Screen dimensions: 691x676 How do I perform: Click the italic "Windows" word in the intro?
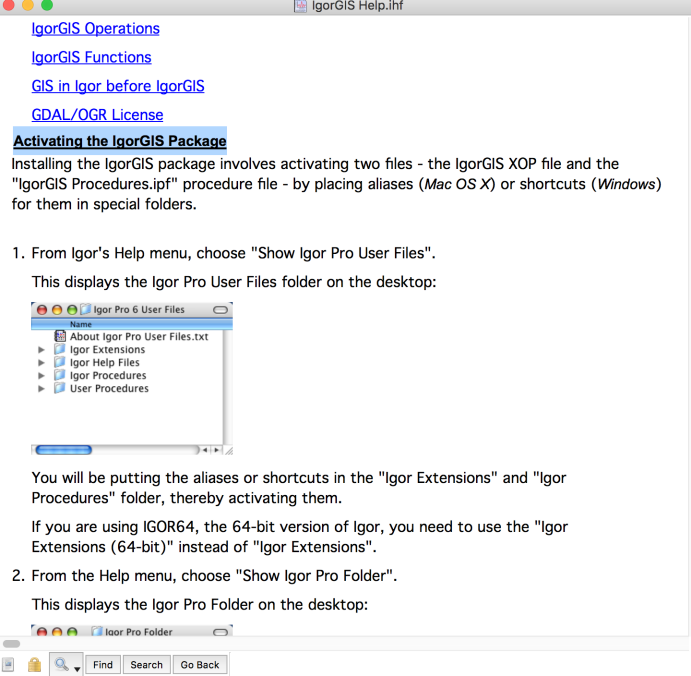626,184
